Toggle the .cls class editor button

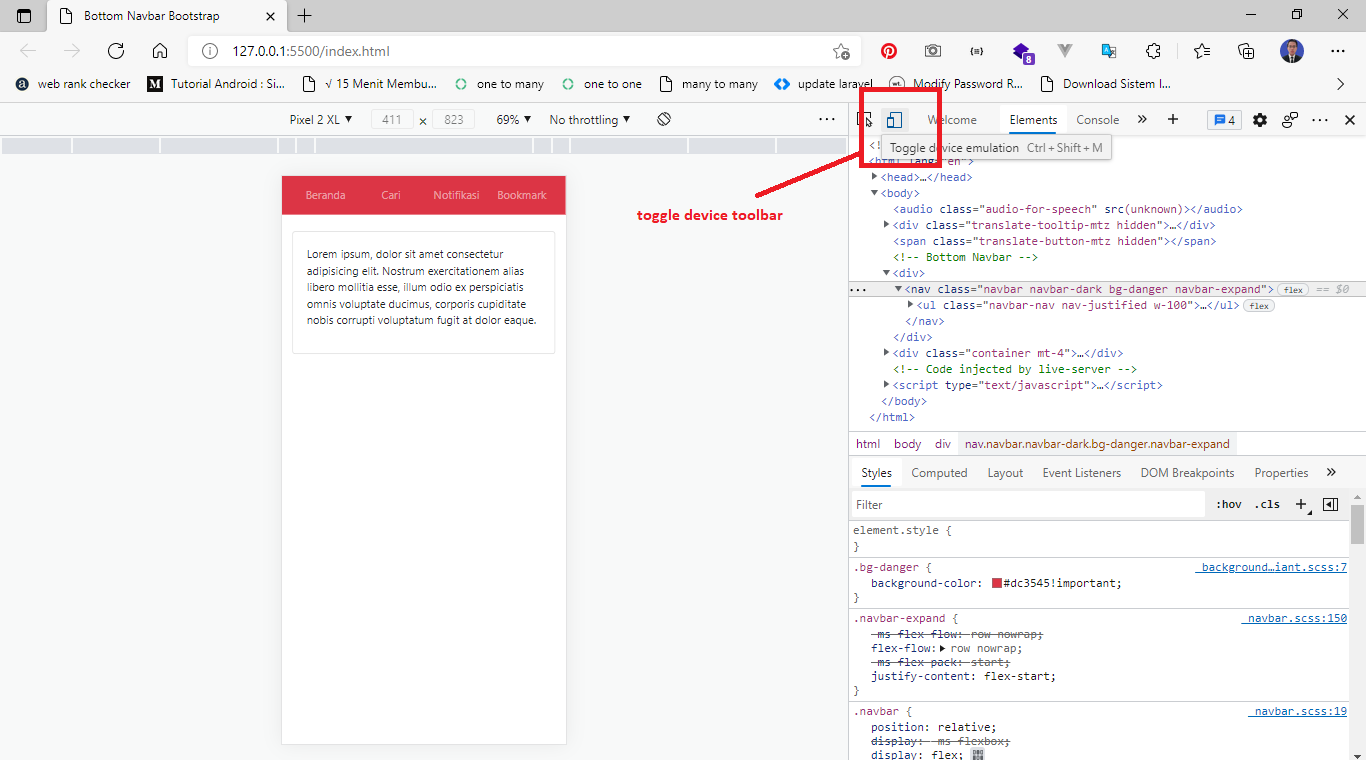(x=1268, y=504)
